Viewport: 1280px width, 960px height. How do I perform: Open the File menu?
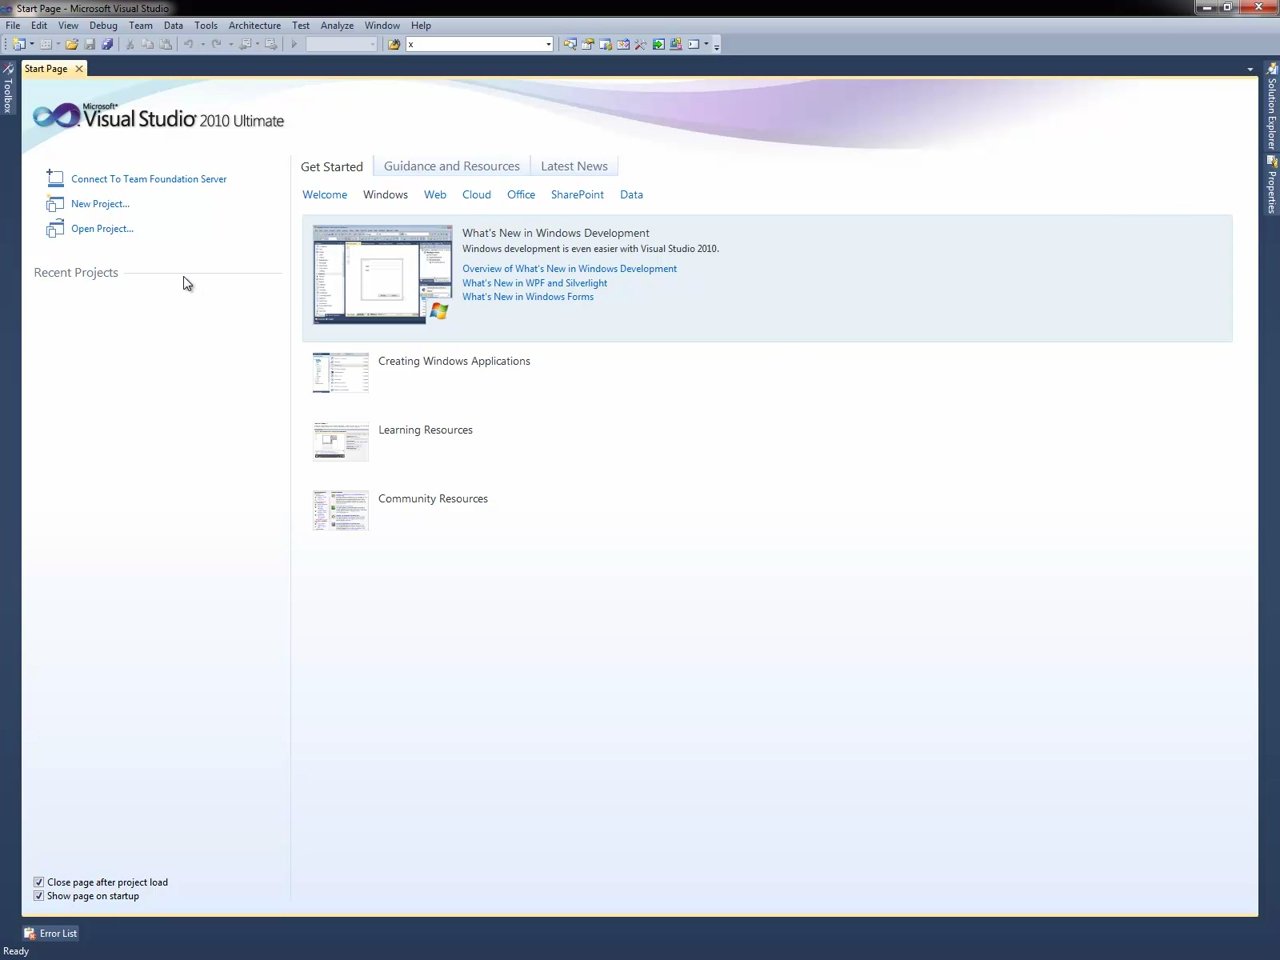pyautogui.click(x=13, y=25)
